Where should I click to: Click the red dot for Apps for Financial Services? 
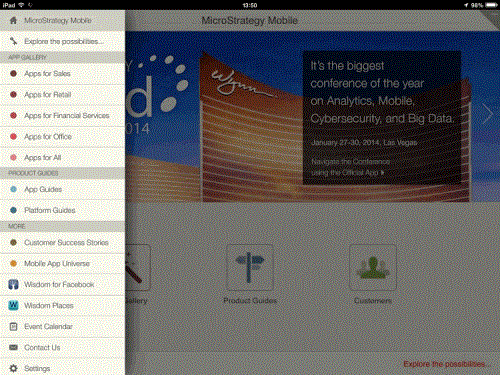tap(13, 116)
